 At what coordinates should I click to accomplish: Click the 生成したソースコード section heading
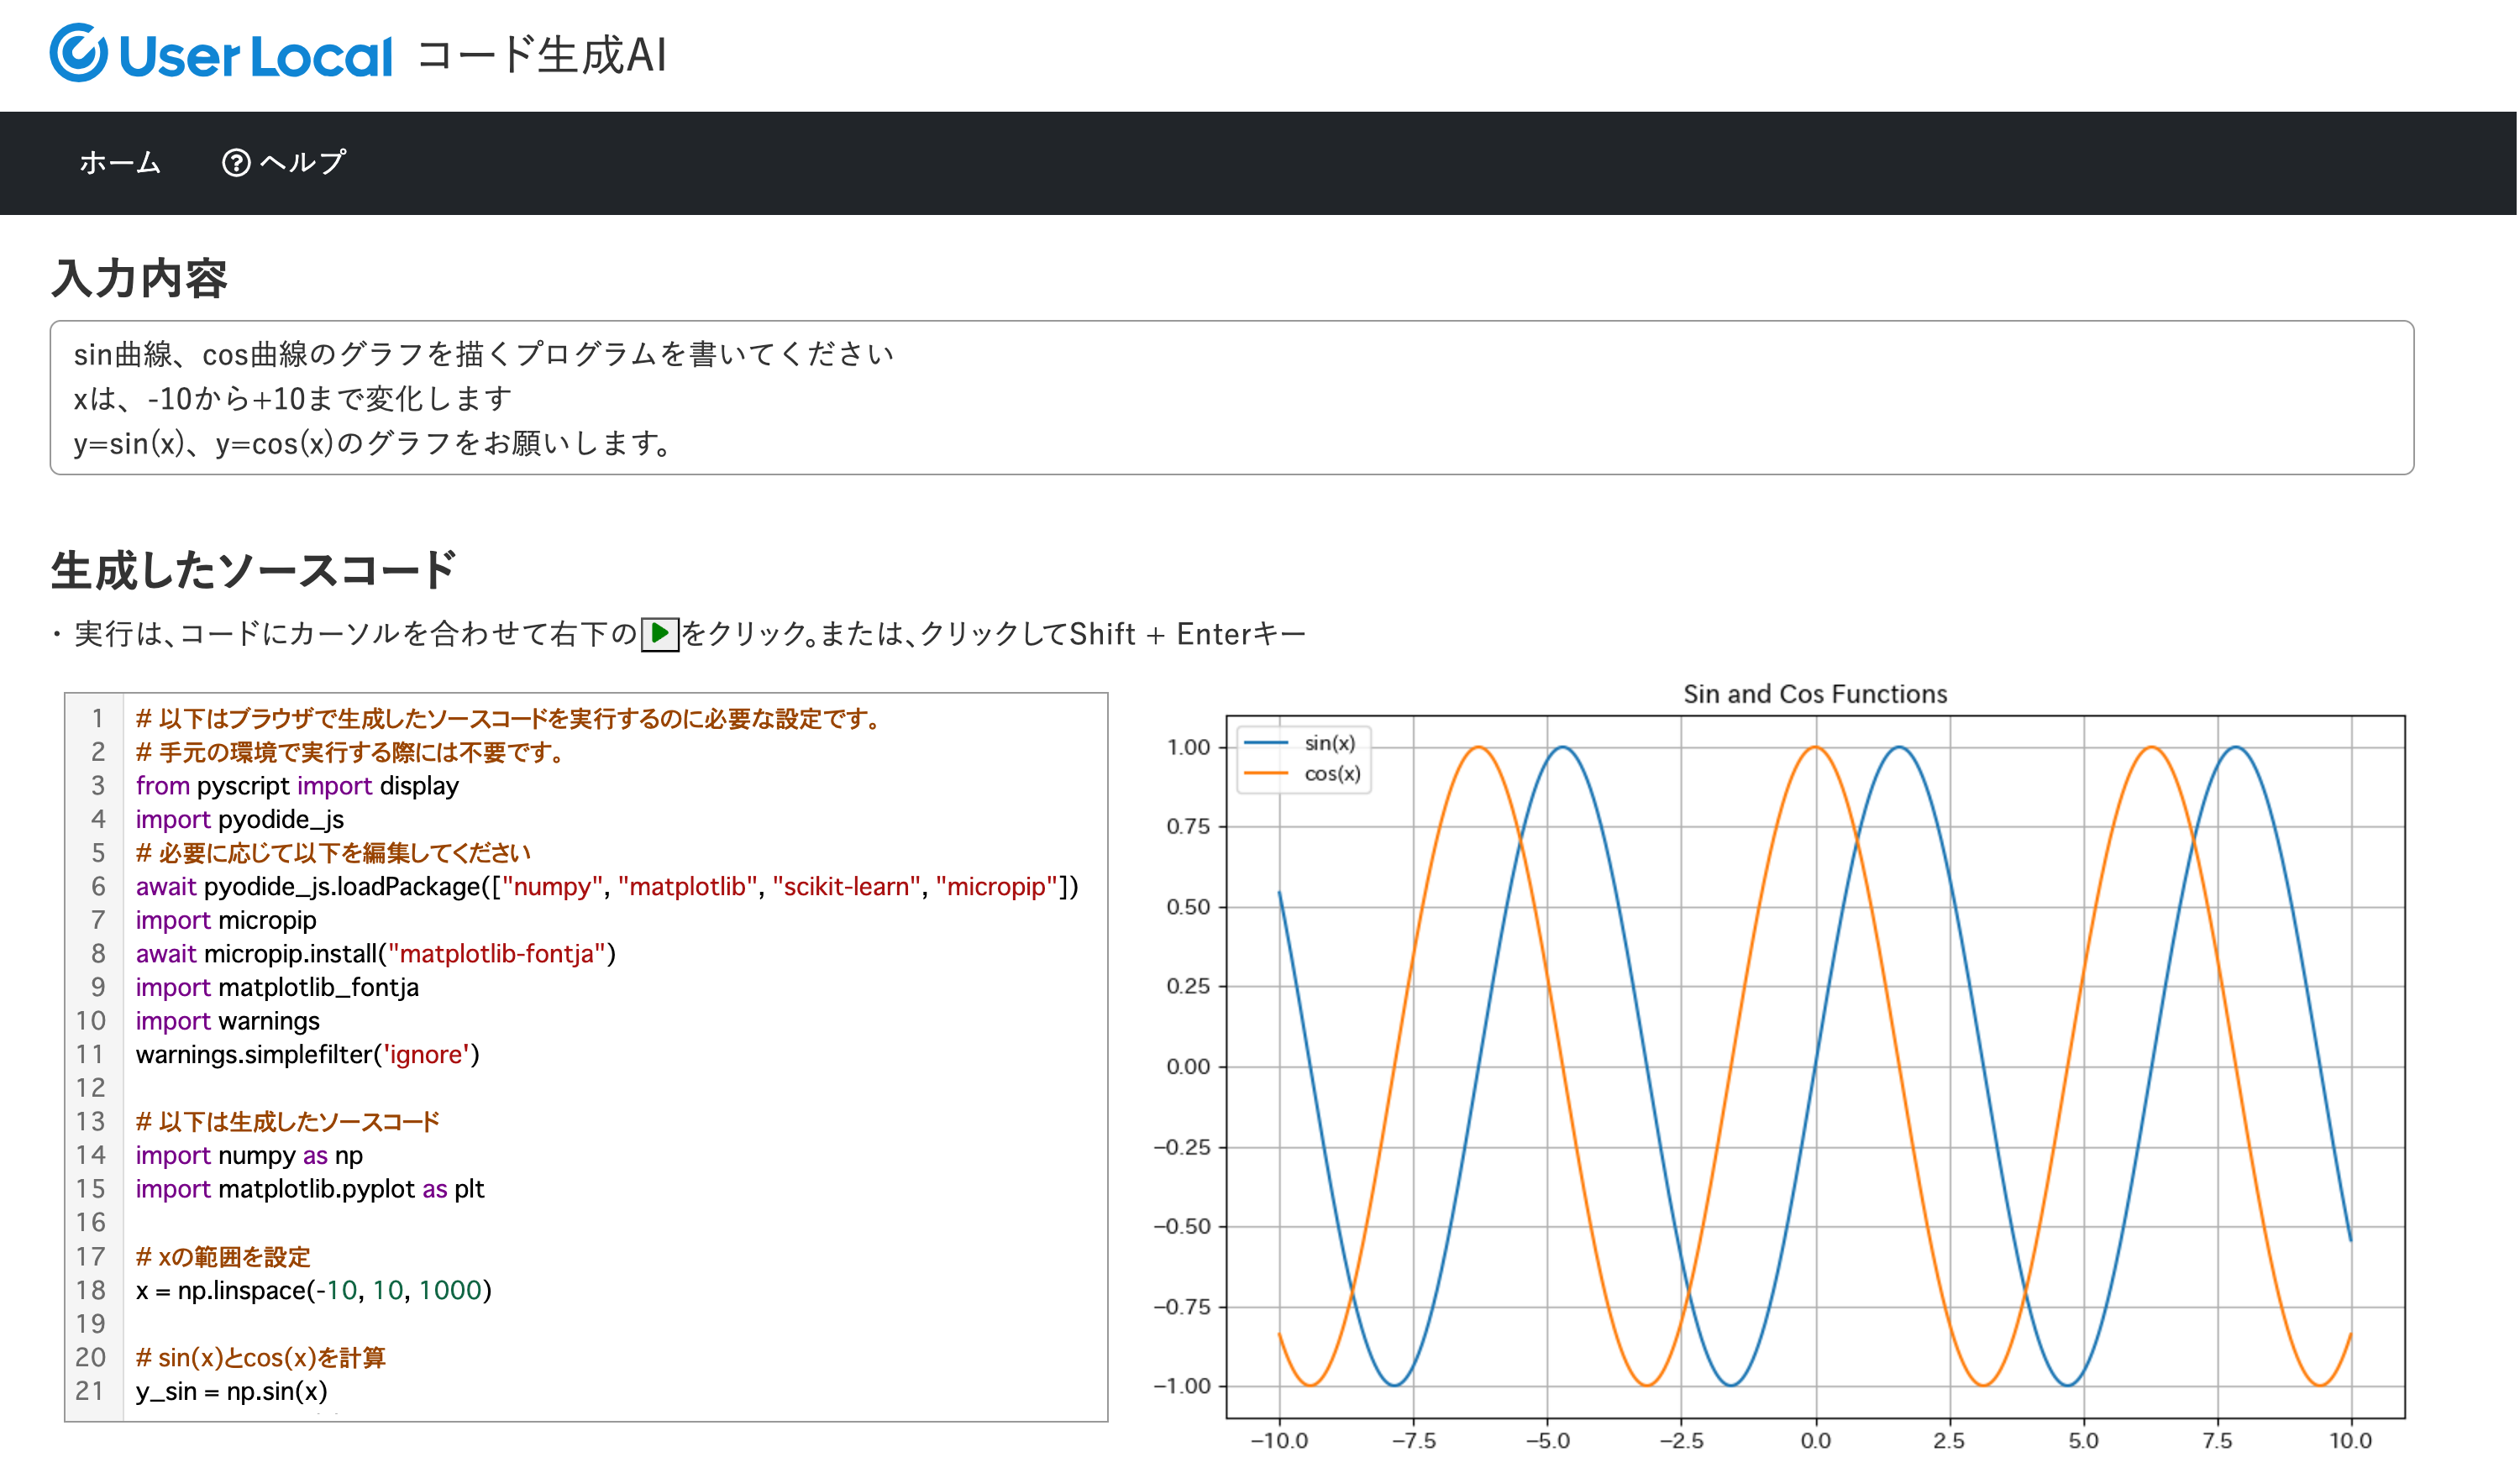(254, 570)
